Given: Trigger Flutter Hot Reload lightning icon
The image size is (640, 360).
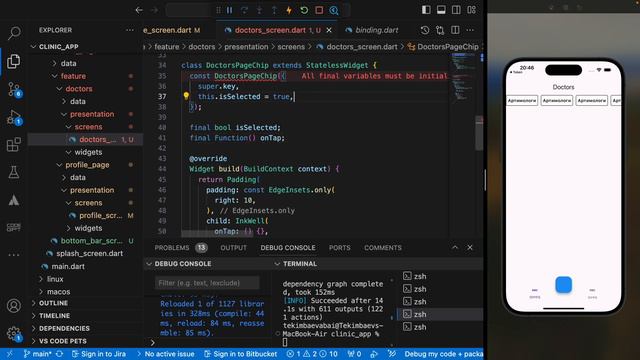Looking at the screenshot, I should click(x=289, y=10).
